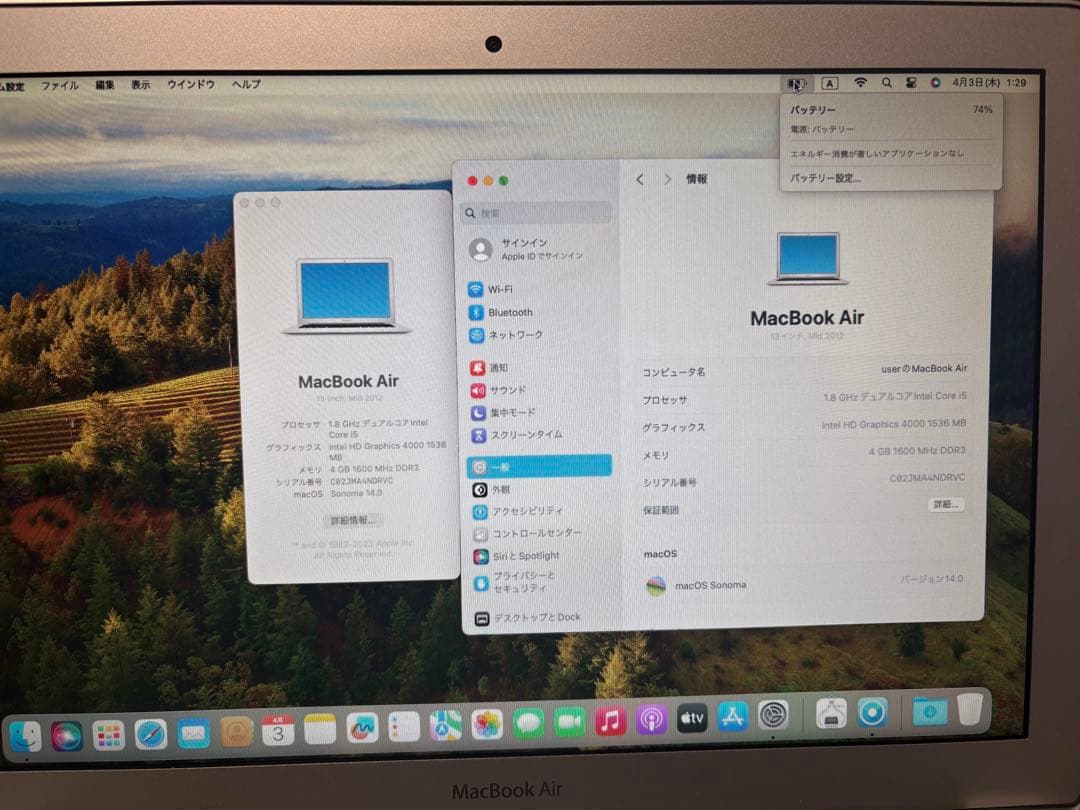Click input source 'A' icon in menu bar

829,84
